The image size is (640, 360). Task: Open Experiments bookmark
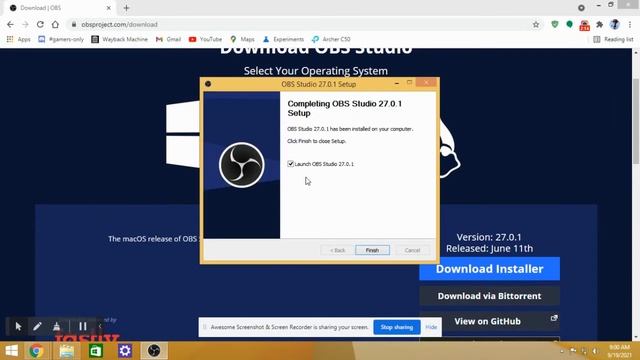[x=283, y=39]
